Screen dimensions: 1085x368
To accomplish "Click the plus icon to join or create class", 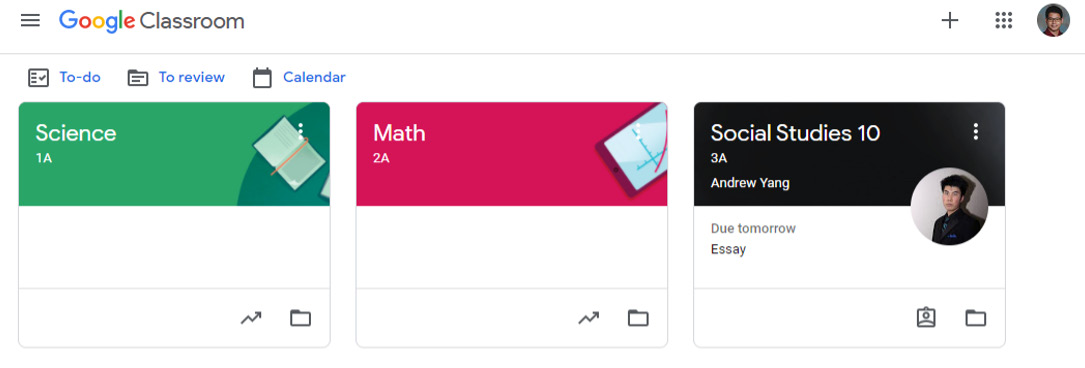I will (x=950, y=21).
